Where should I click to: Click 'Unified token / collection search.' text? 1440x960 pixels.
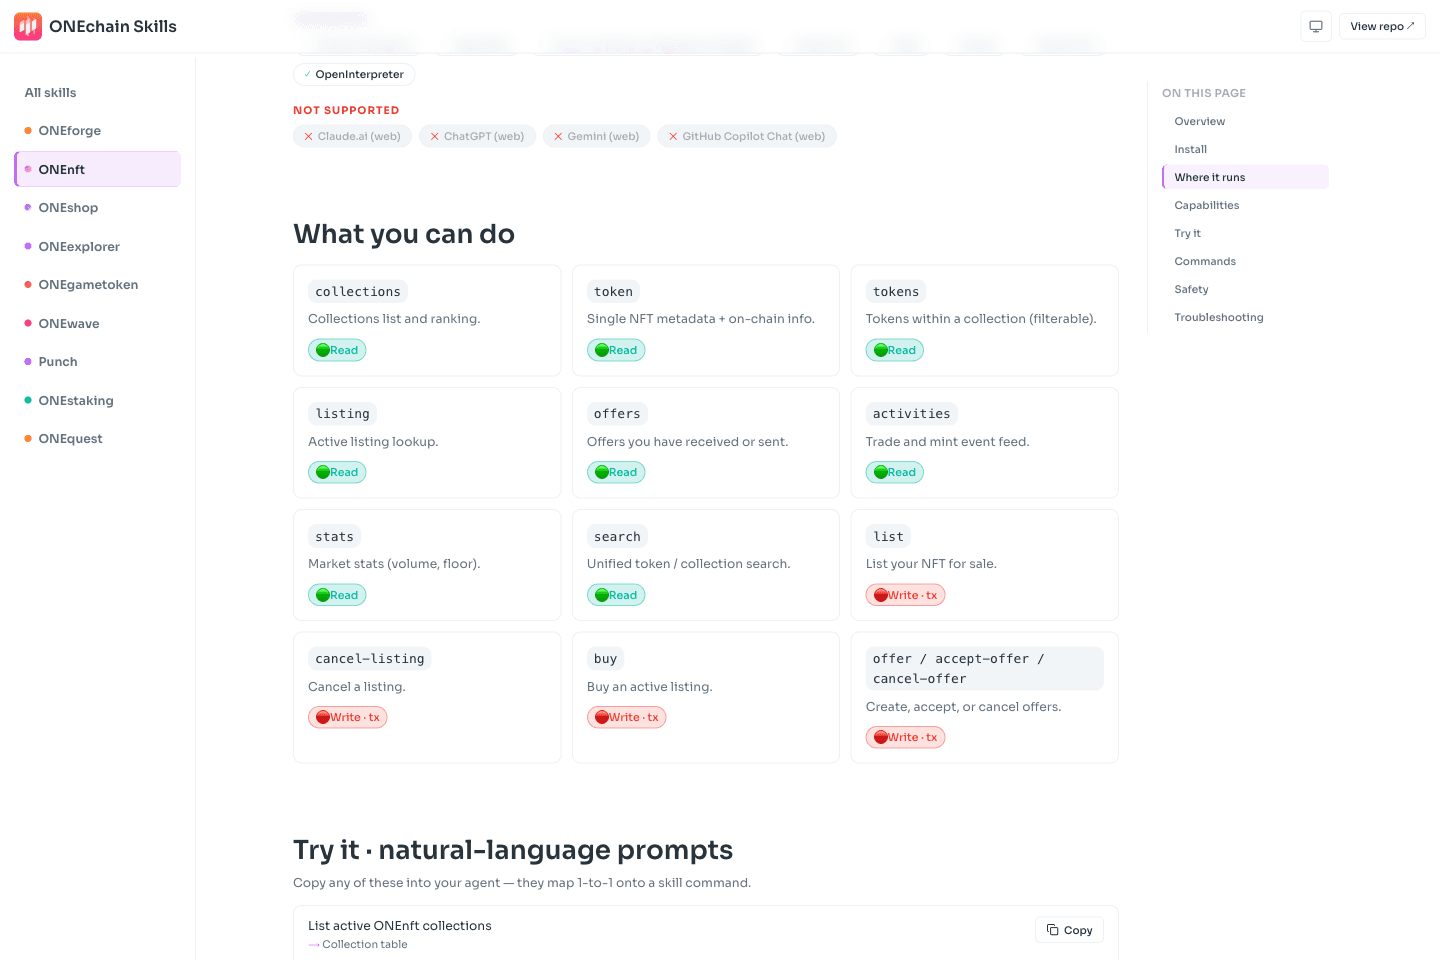(689, 564)
